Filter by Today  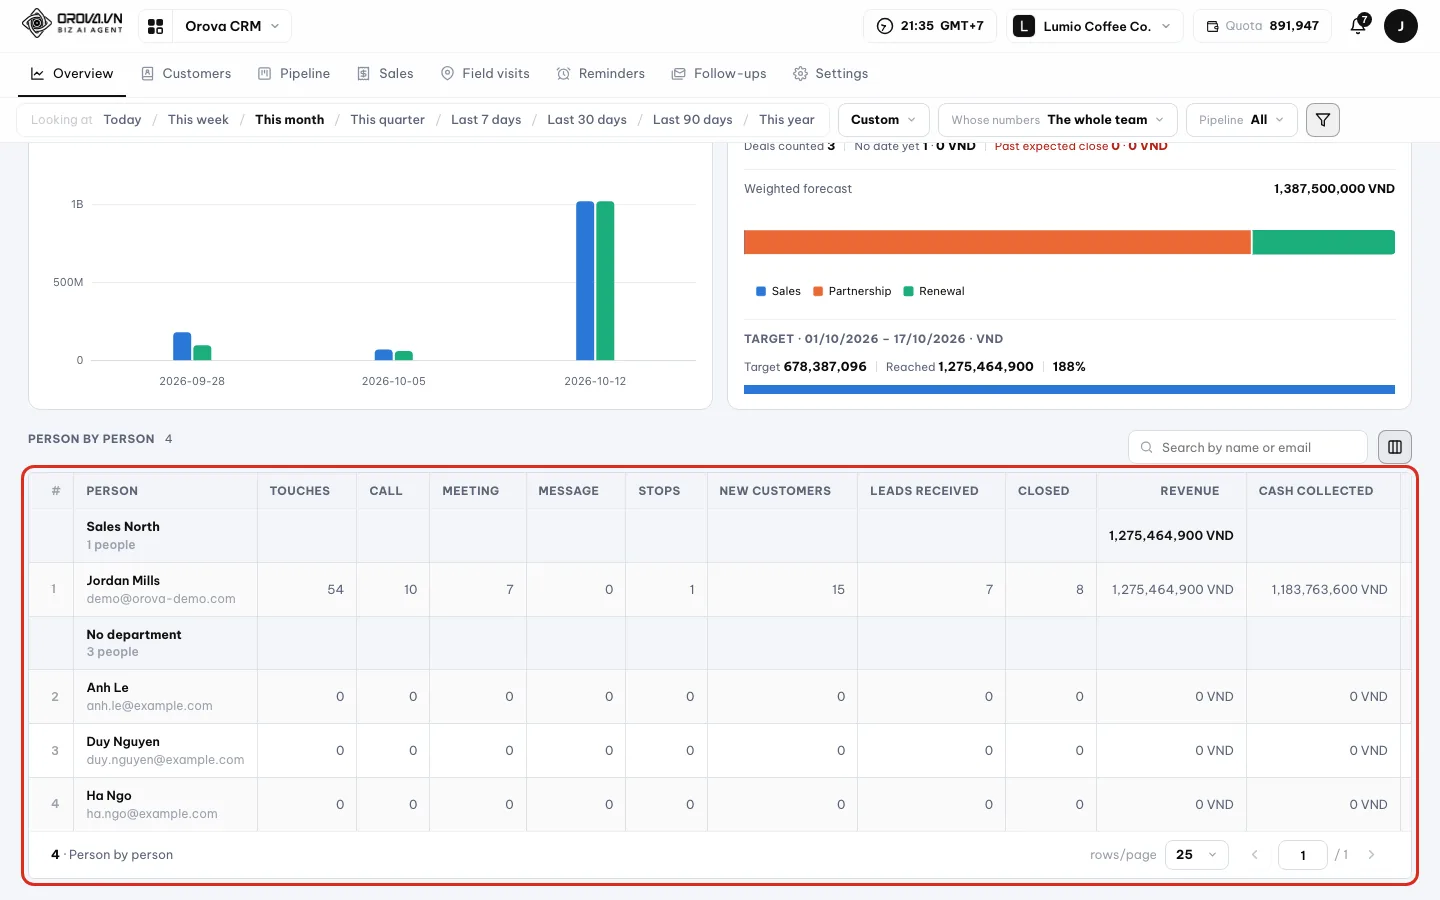(x=122, y=120)
